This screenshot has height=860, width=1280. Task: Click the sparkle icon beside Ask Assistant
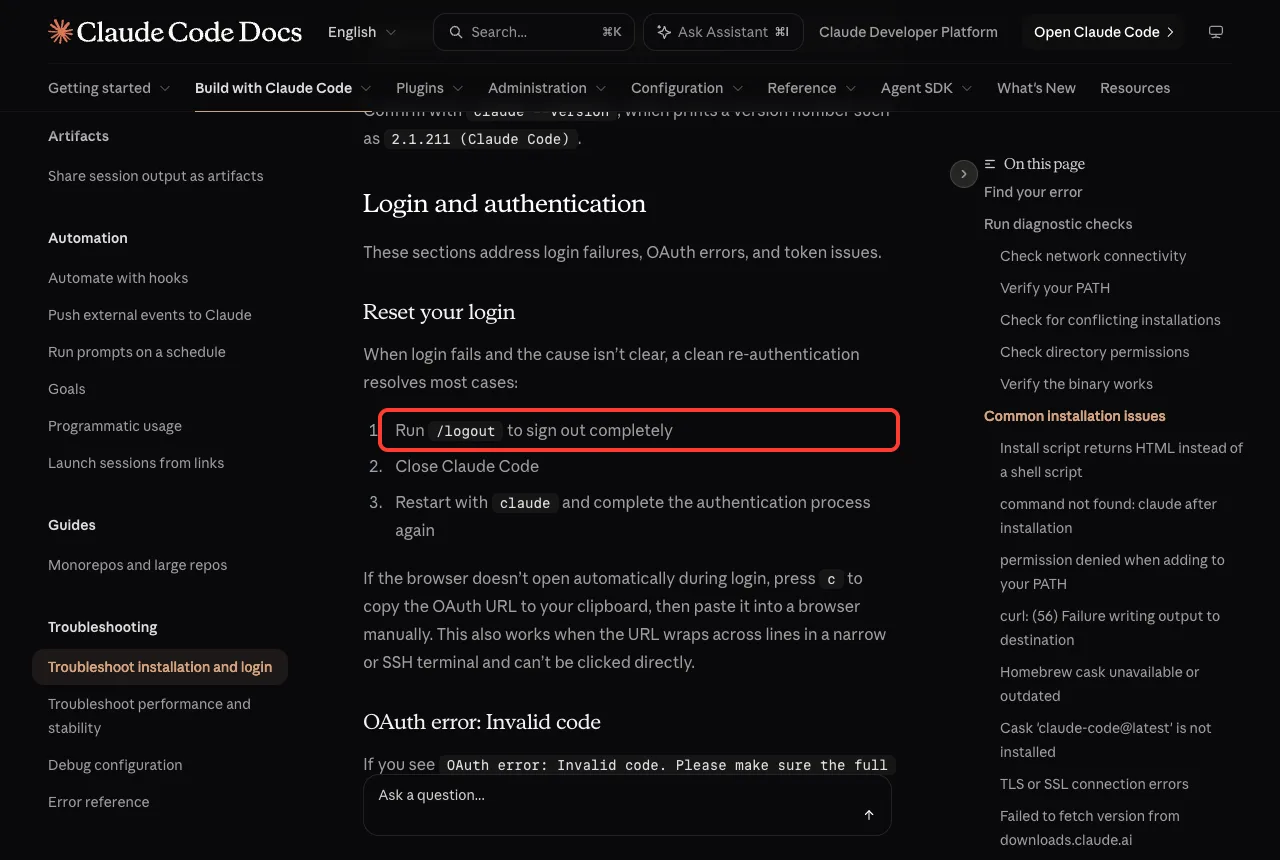coord(664,32)
